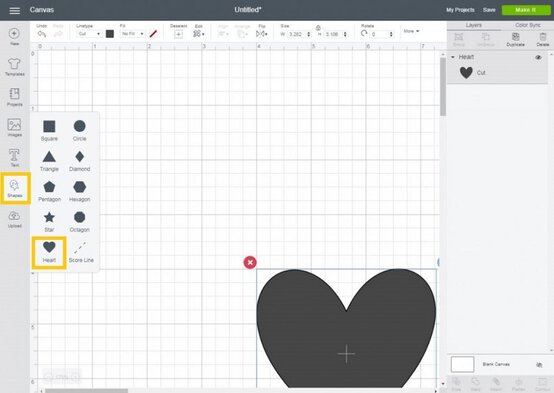The width and height of the screenshot is (554, 393).
Task: Switch to the Layers tab
Action: coord(473,25)
